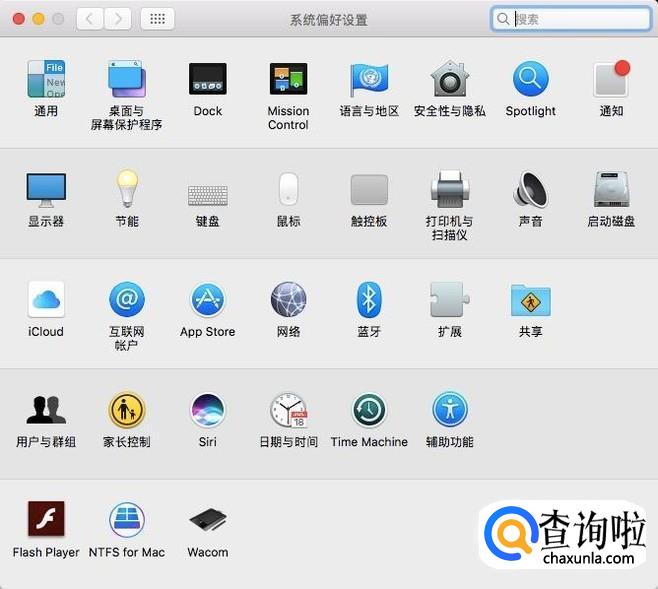Minimize the window with yellow button
The width and height of the screenshot is (658, 589).
tap(39, 19)
